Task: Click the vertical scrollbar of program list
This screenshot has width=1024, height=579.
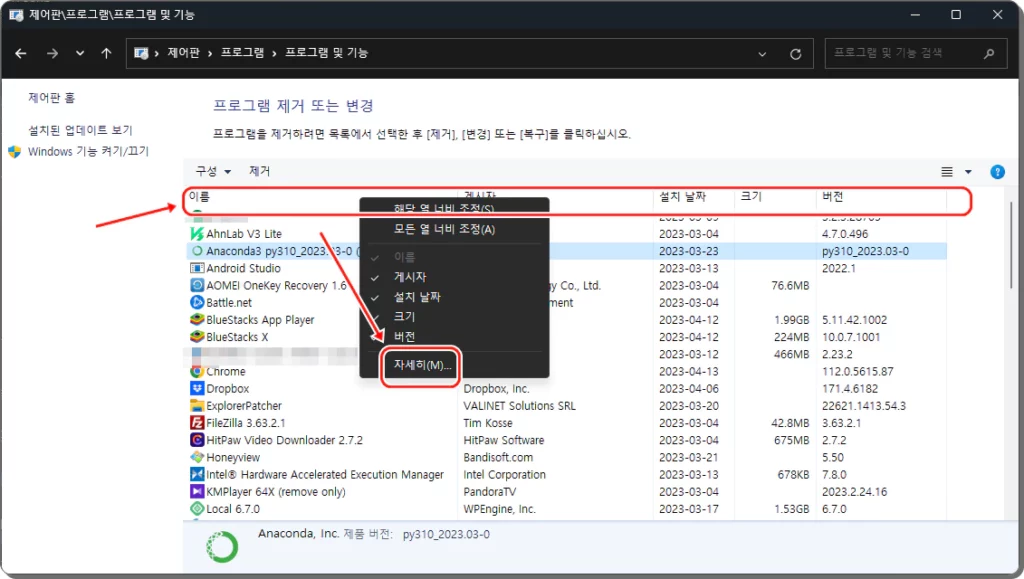Action: tap(1012, 245)
